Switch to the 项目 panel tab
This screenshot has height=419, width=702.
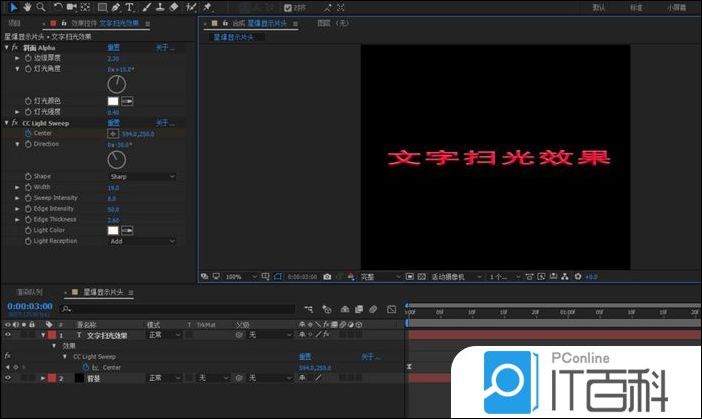click(13, 22)
